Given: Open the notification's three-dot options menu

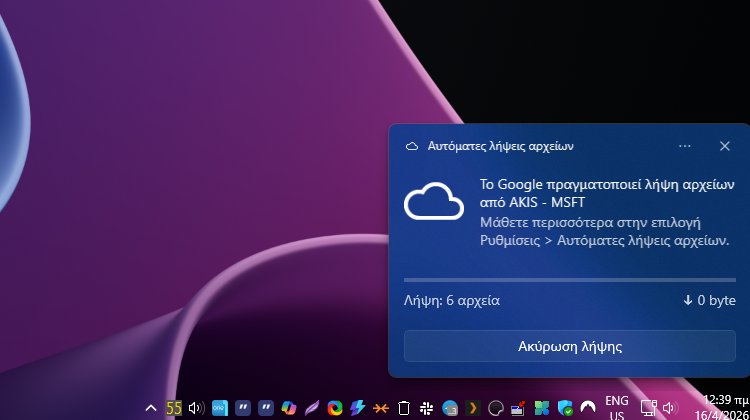Looking at the screenshot, I should click(685, 146).
